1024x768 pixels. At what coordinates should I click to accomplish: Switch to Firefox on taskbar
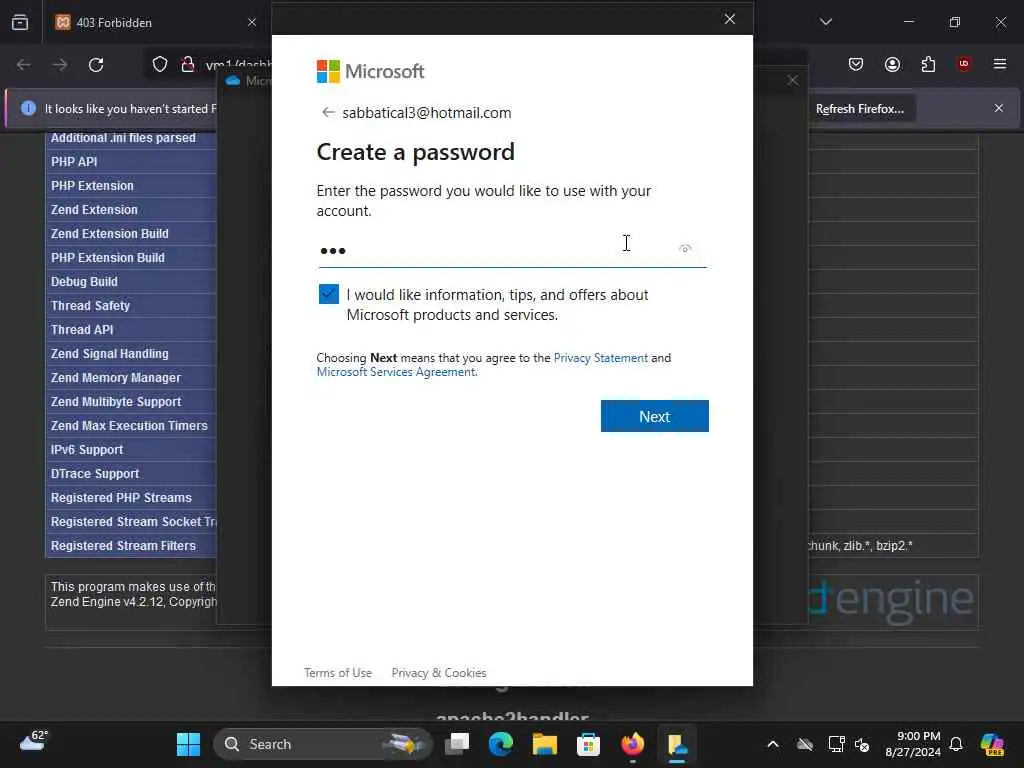tap(632, 744)
